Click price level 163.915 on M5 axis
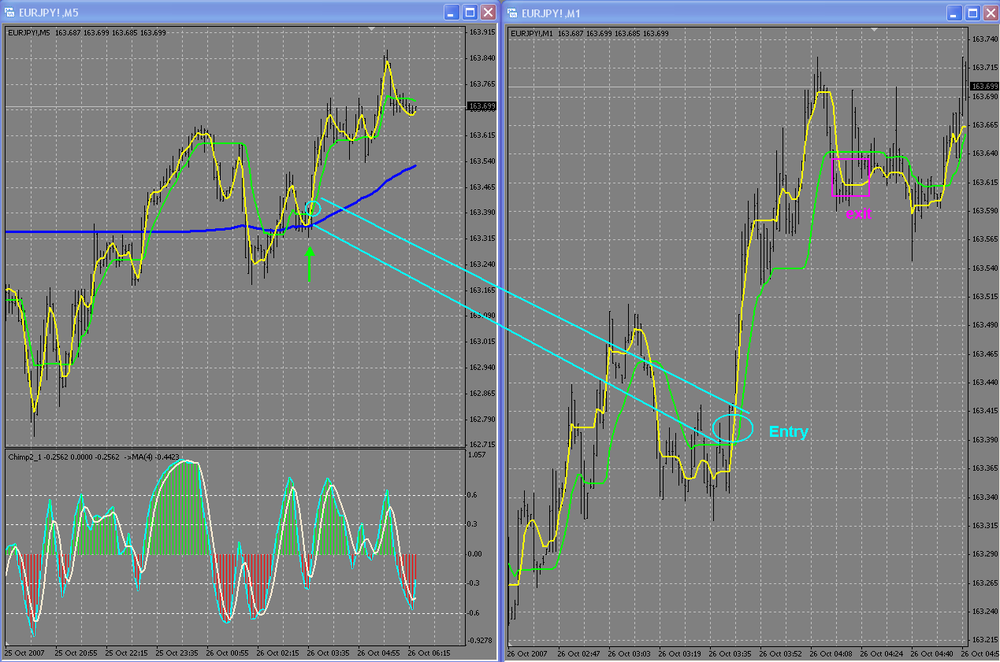Screen dimensions: 1000x662 [x=482, y=32]
